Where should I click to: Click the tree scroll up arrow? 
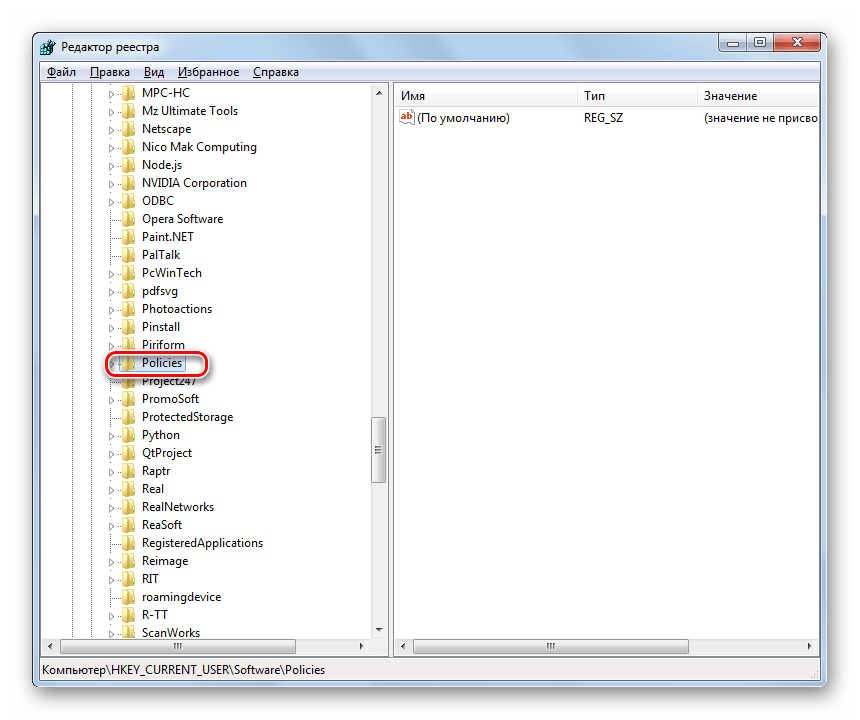378,93
